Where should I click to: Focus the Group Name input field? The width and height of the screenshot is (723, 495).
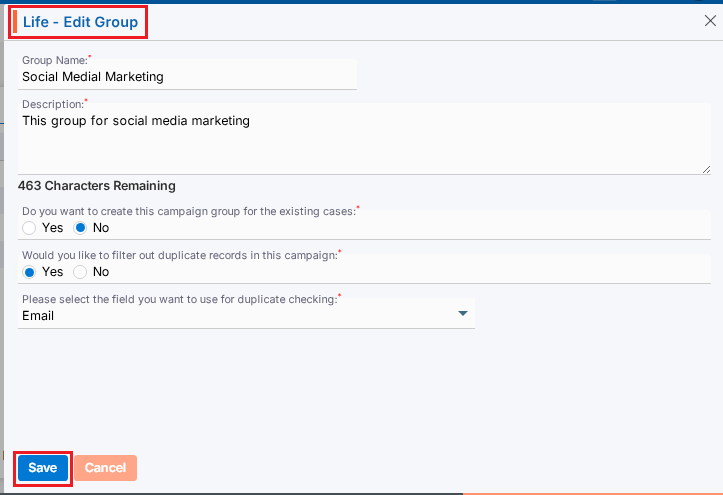click(187, 76)
